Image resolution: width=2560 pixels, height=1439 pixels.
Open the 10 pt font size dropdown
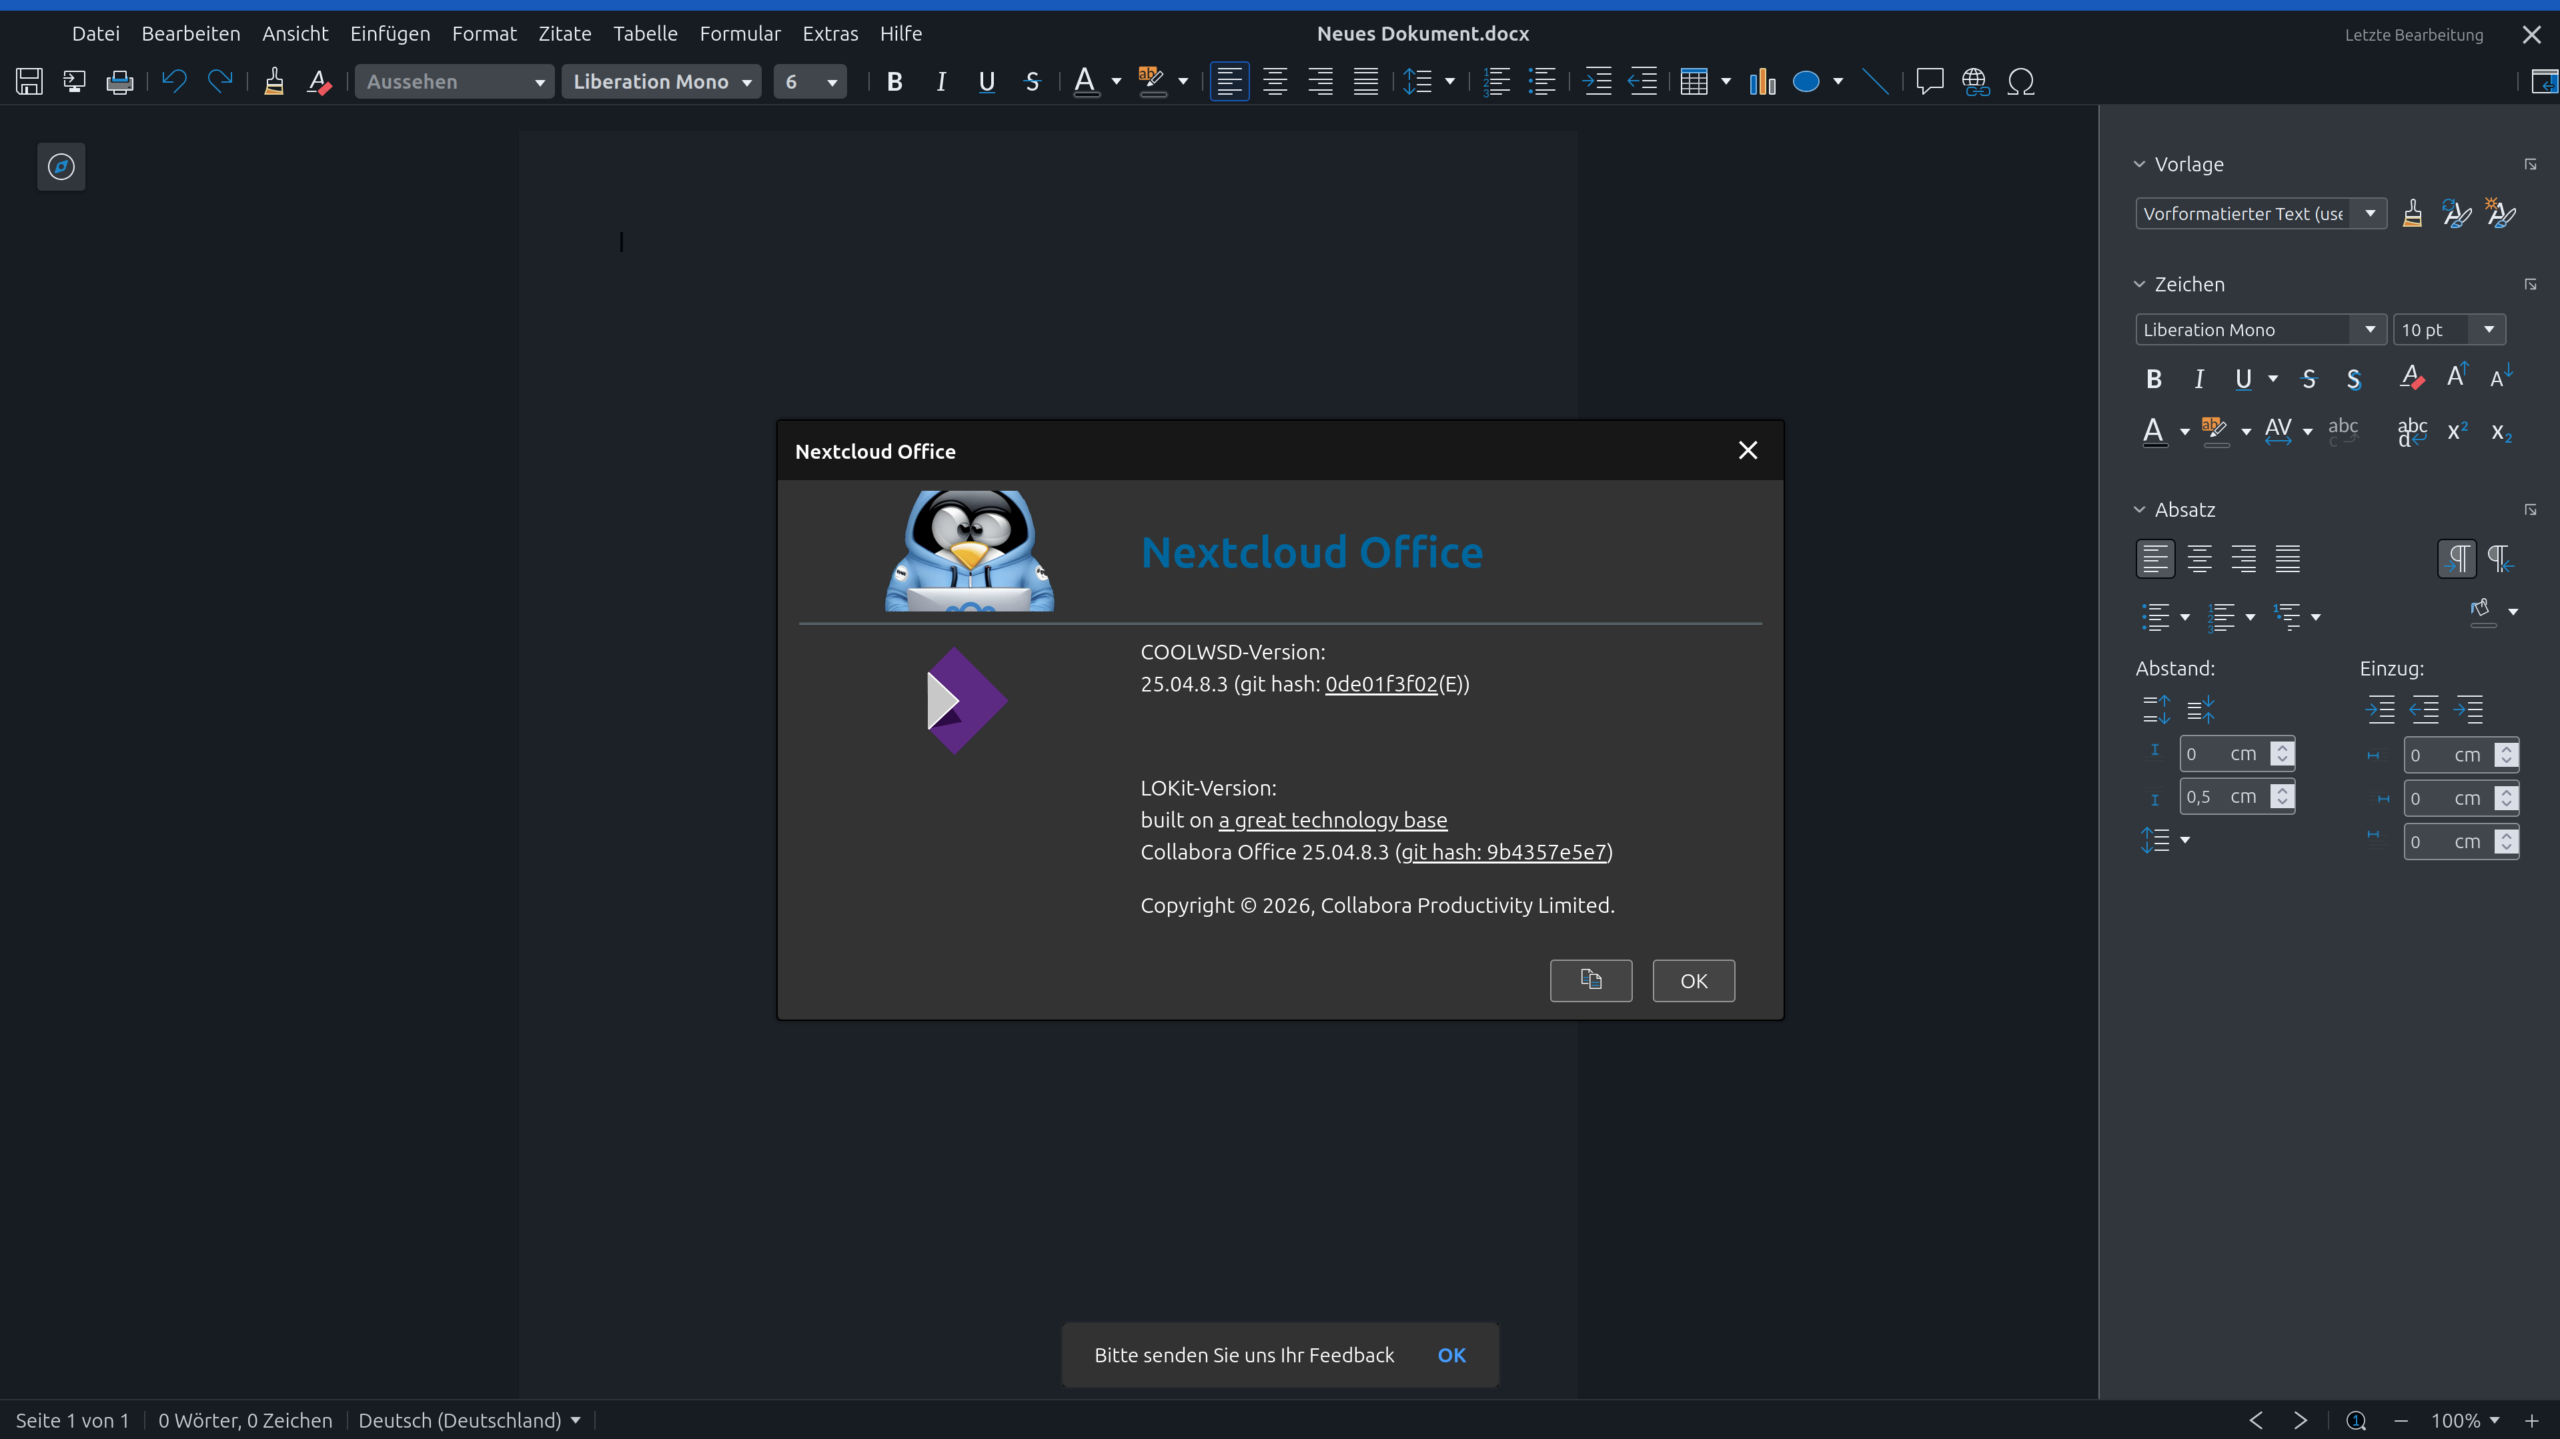(x=2488, y=330)
